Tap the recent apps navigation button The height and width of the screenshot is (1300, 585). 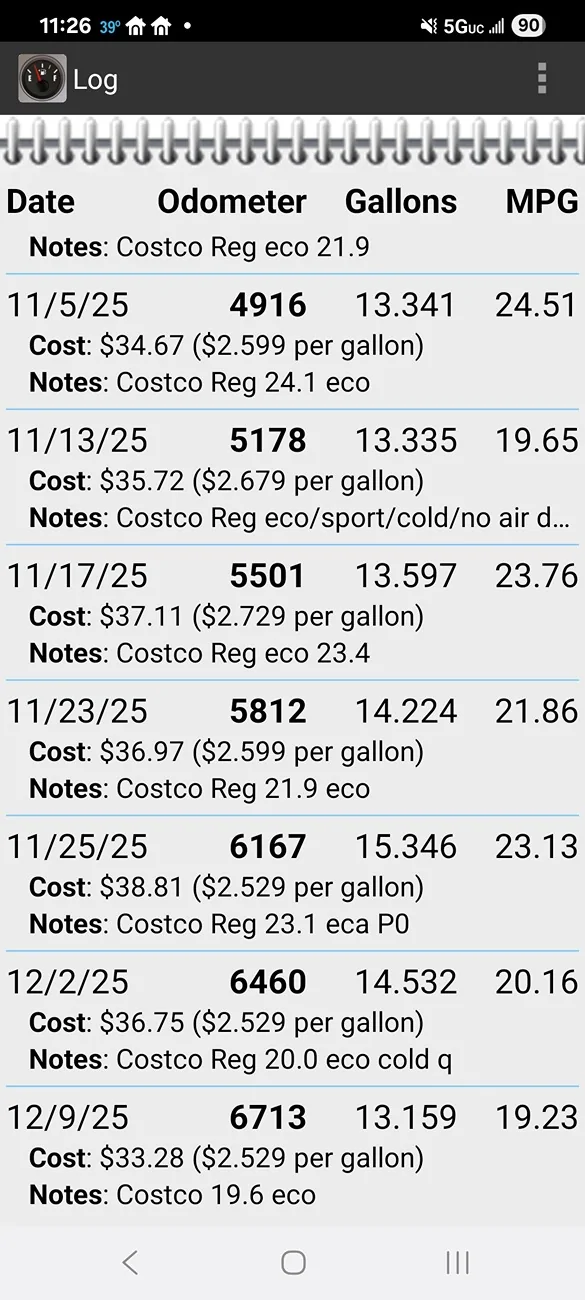(457, 1263)
